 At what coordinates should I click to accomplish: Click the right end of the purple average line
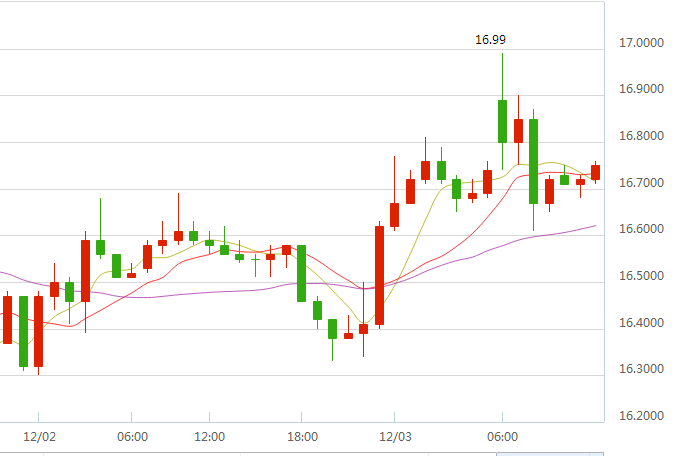595,226
